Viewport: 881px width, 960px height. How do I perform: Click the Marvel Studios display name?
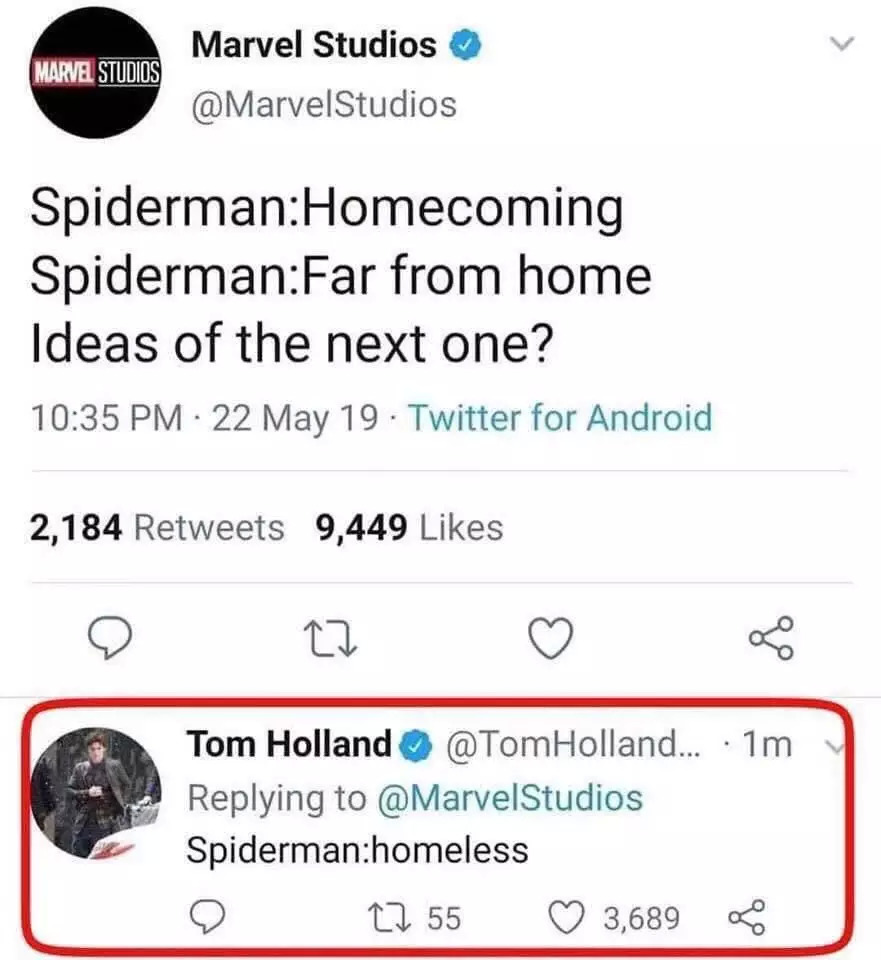pos(313,45)
